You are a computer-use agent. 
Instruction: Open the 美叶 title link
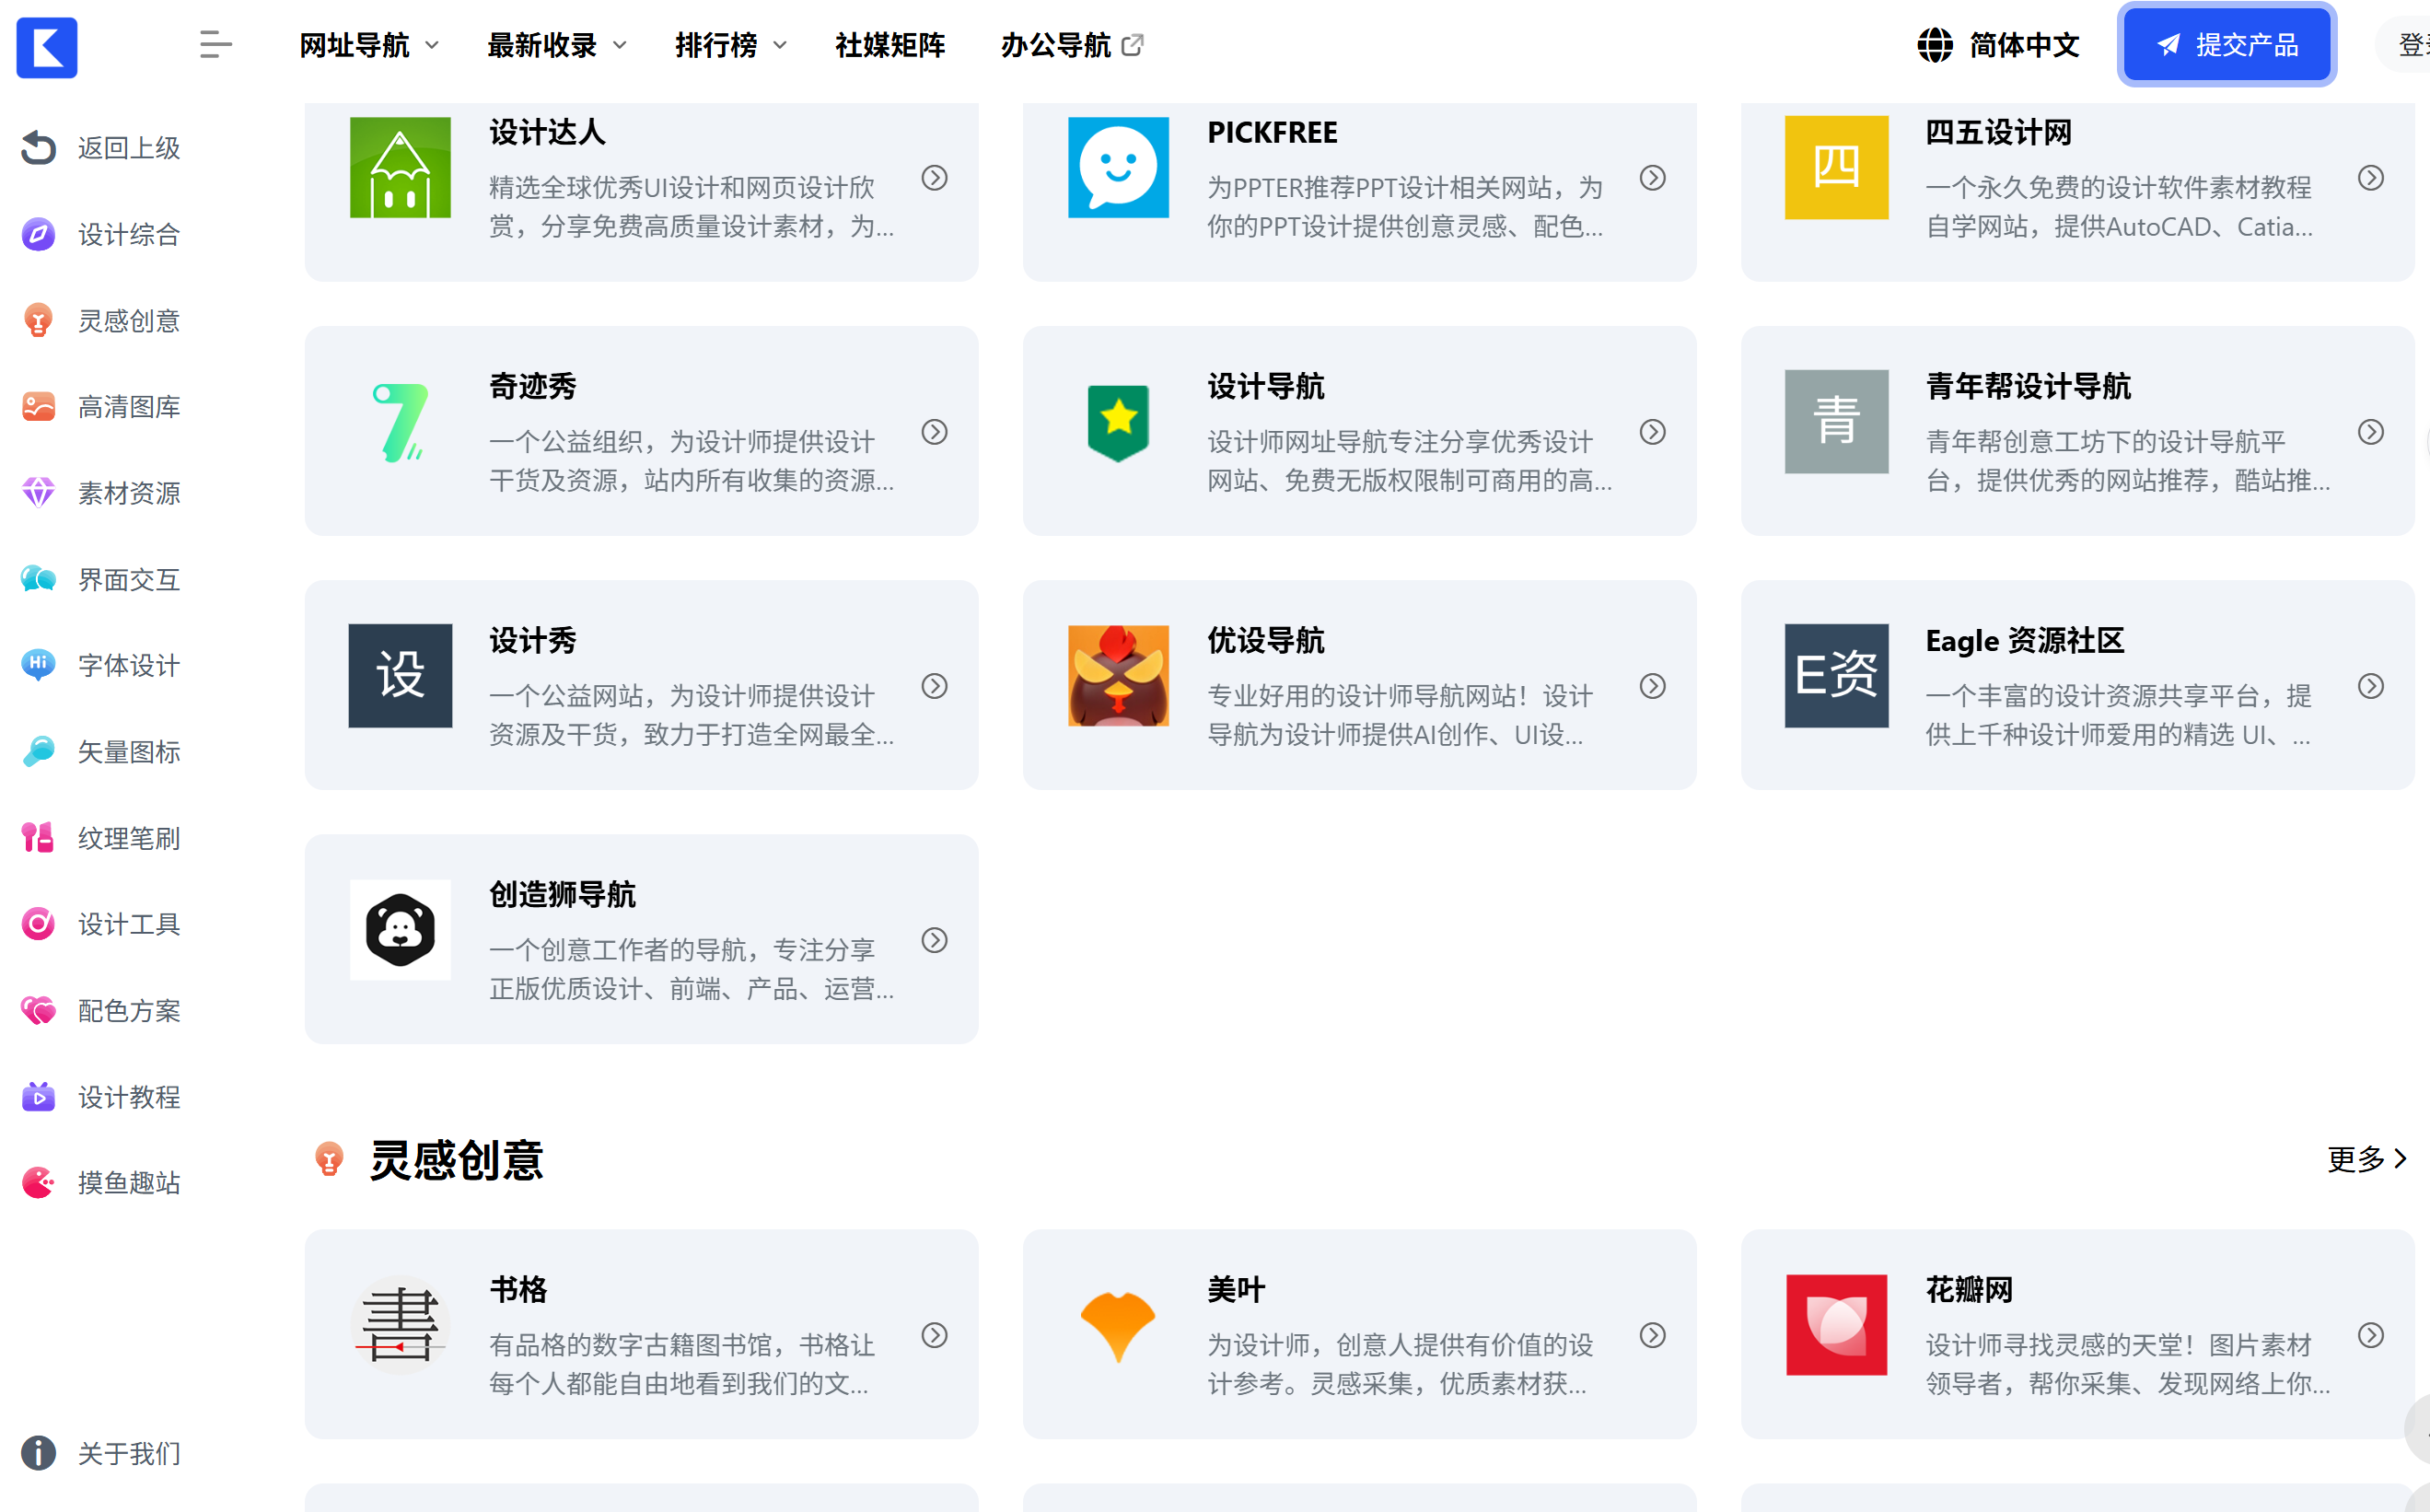1236,1289
